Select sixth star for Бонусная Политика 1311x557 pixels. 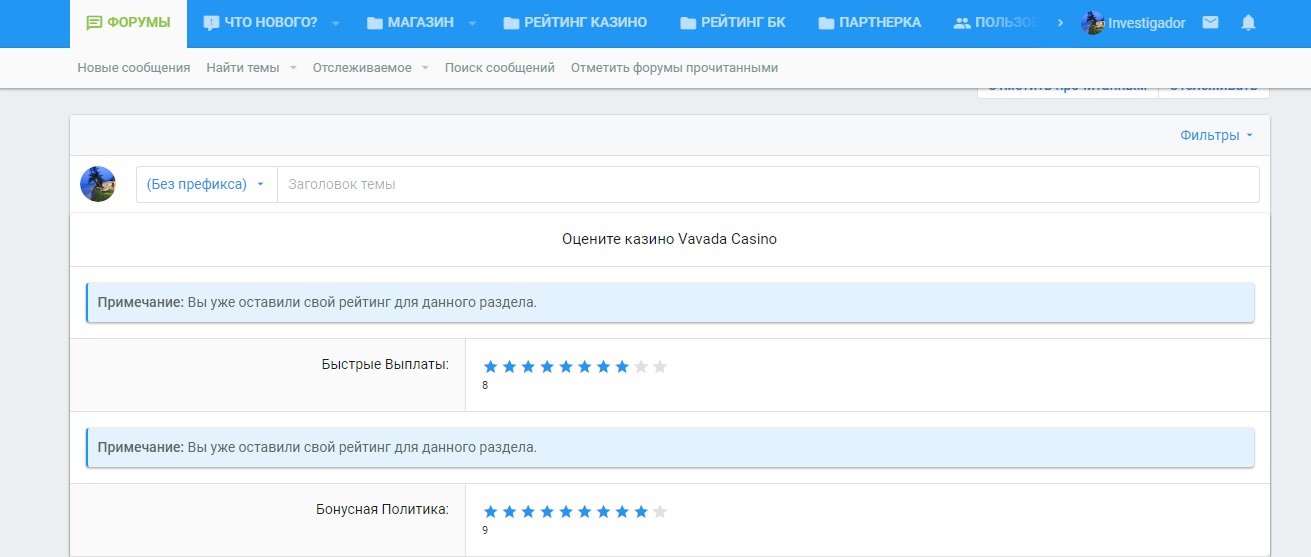coord(585,512)
